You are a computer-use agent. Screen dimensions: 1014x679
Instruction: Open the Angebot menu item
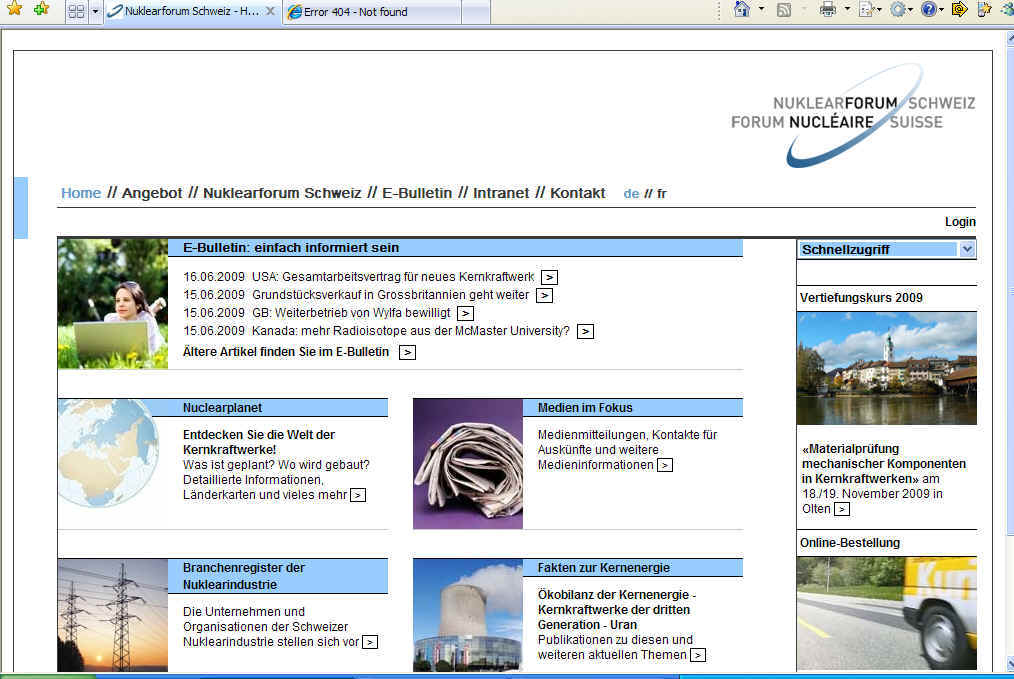pos(152,193)
